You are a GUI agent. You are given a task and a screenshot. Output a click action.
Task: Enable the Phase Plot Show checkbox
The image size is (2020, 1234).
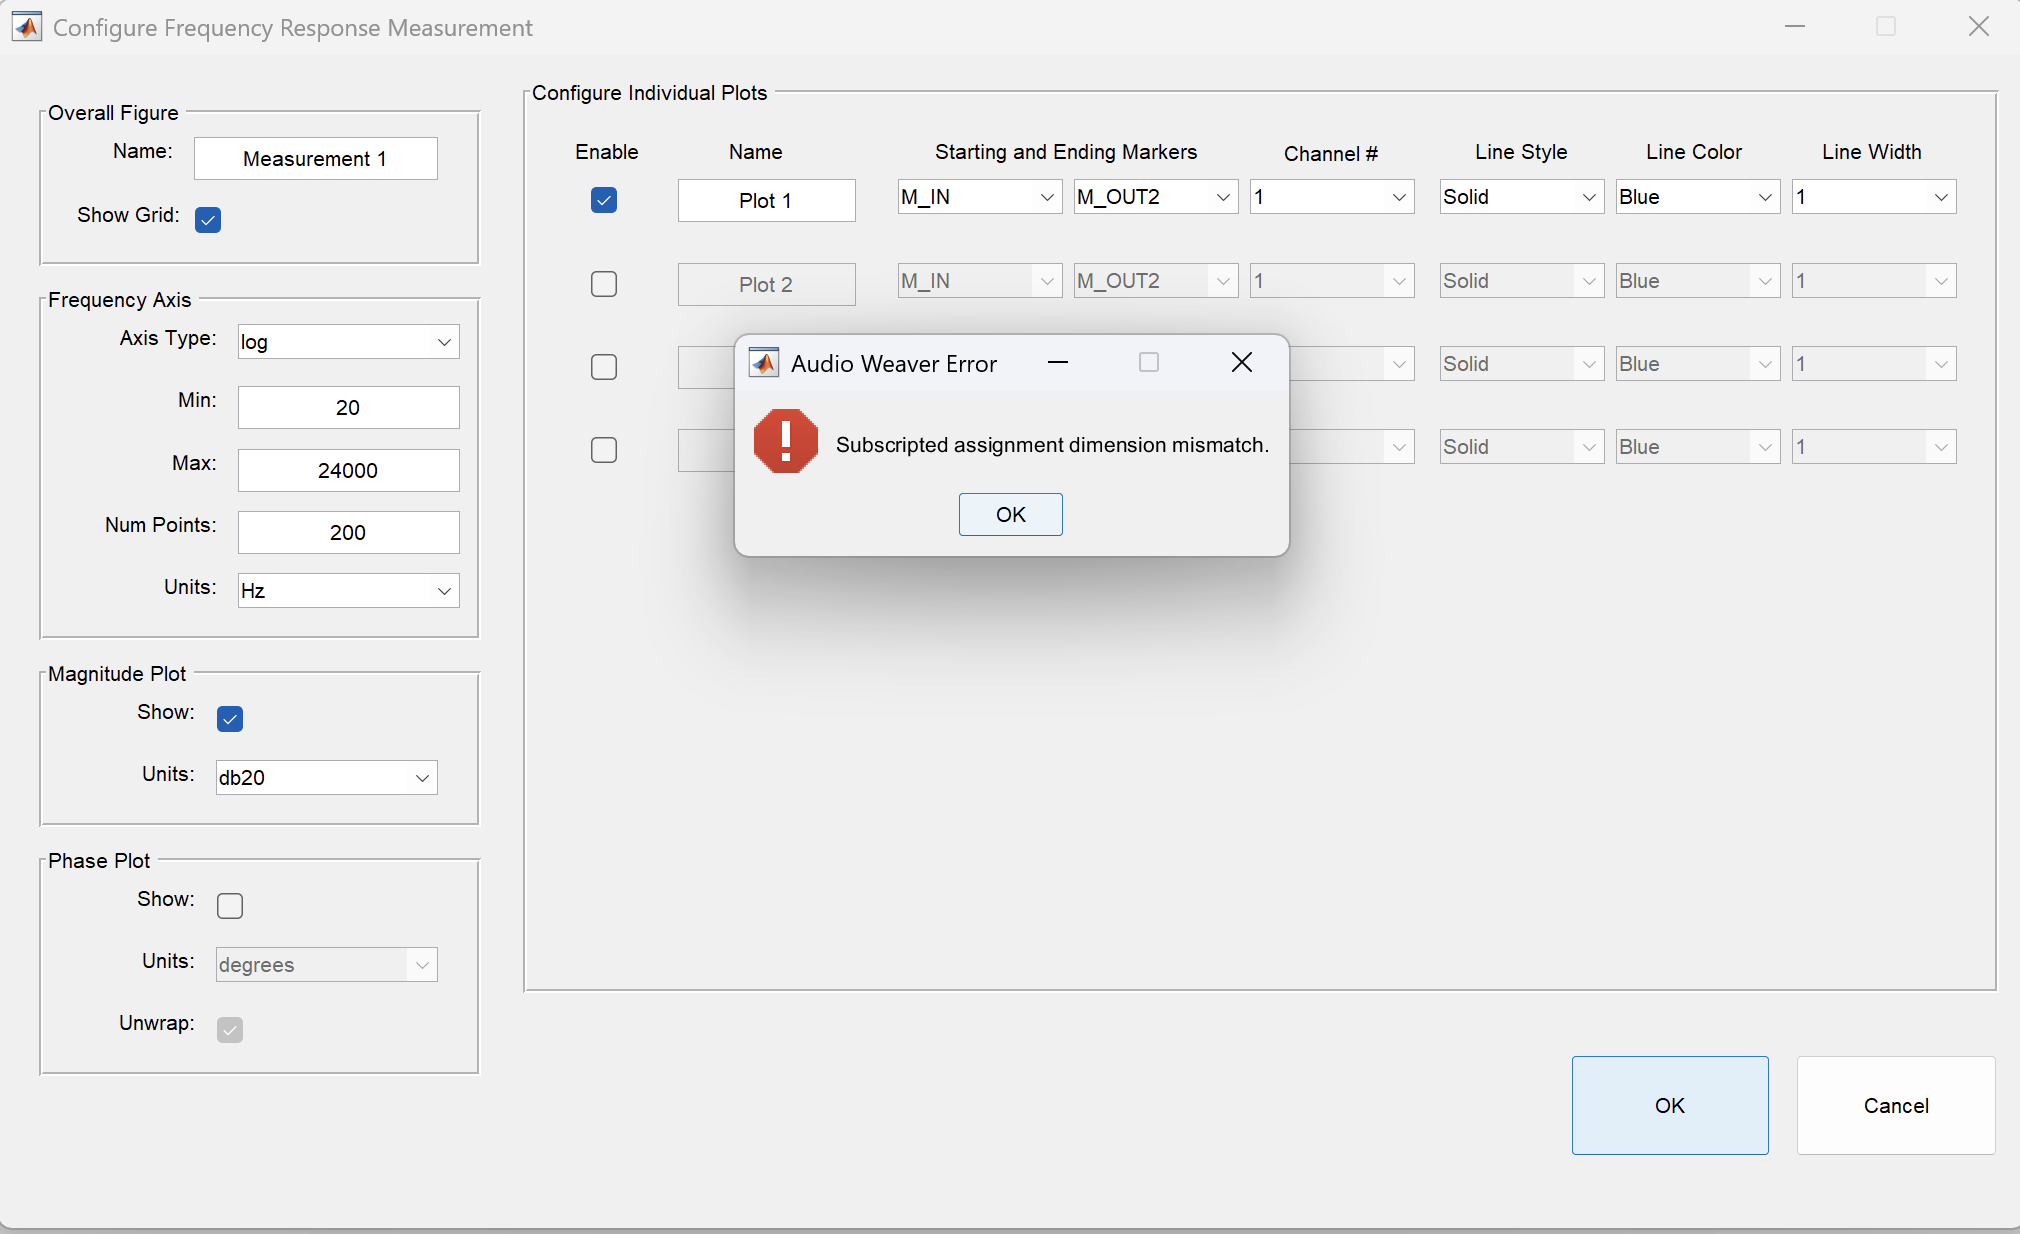click(230, 906)
